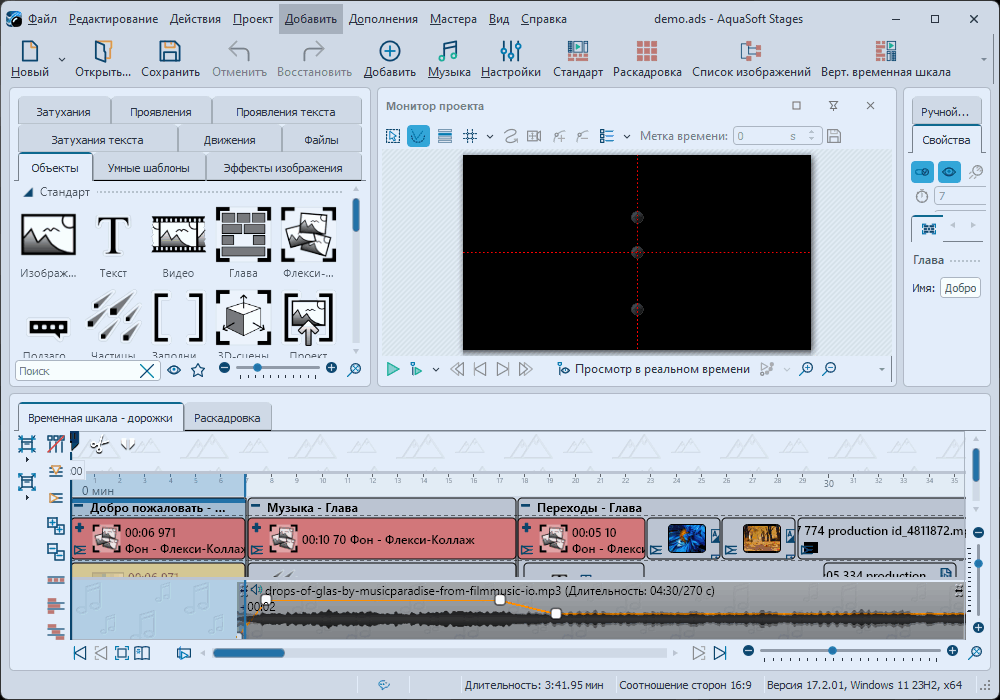Click the Сохранить button
The height and width of the screenshot is (700, 1000).
pyautogui.click(x=170, y=58)
